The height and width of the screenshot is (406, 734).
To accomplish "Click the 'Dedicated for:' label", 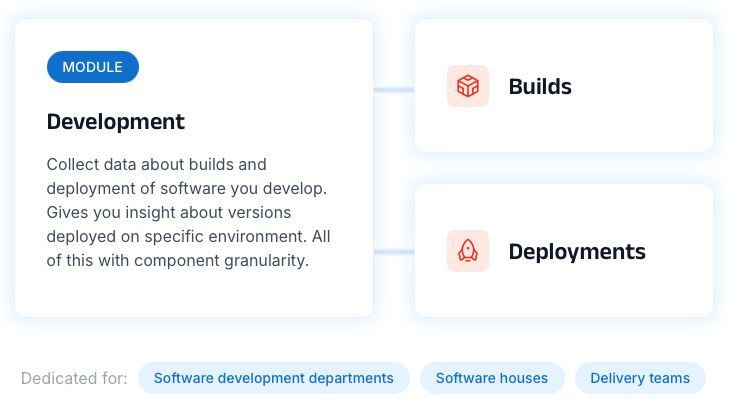I will coord(74,378).
